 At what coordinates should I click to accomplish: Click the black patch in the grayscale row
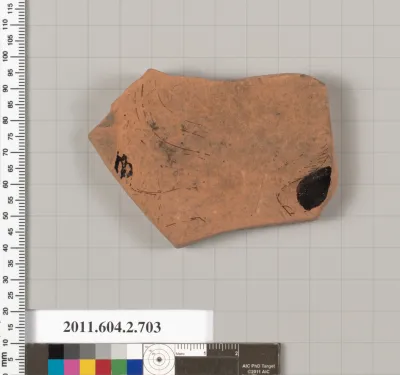click(56, 351)
